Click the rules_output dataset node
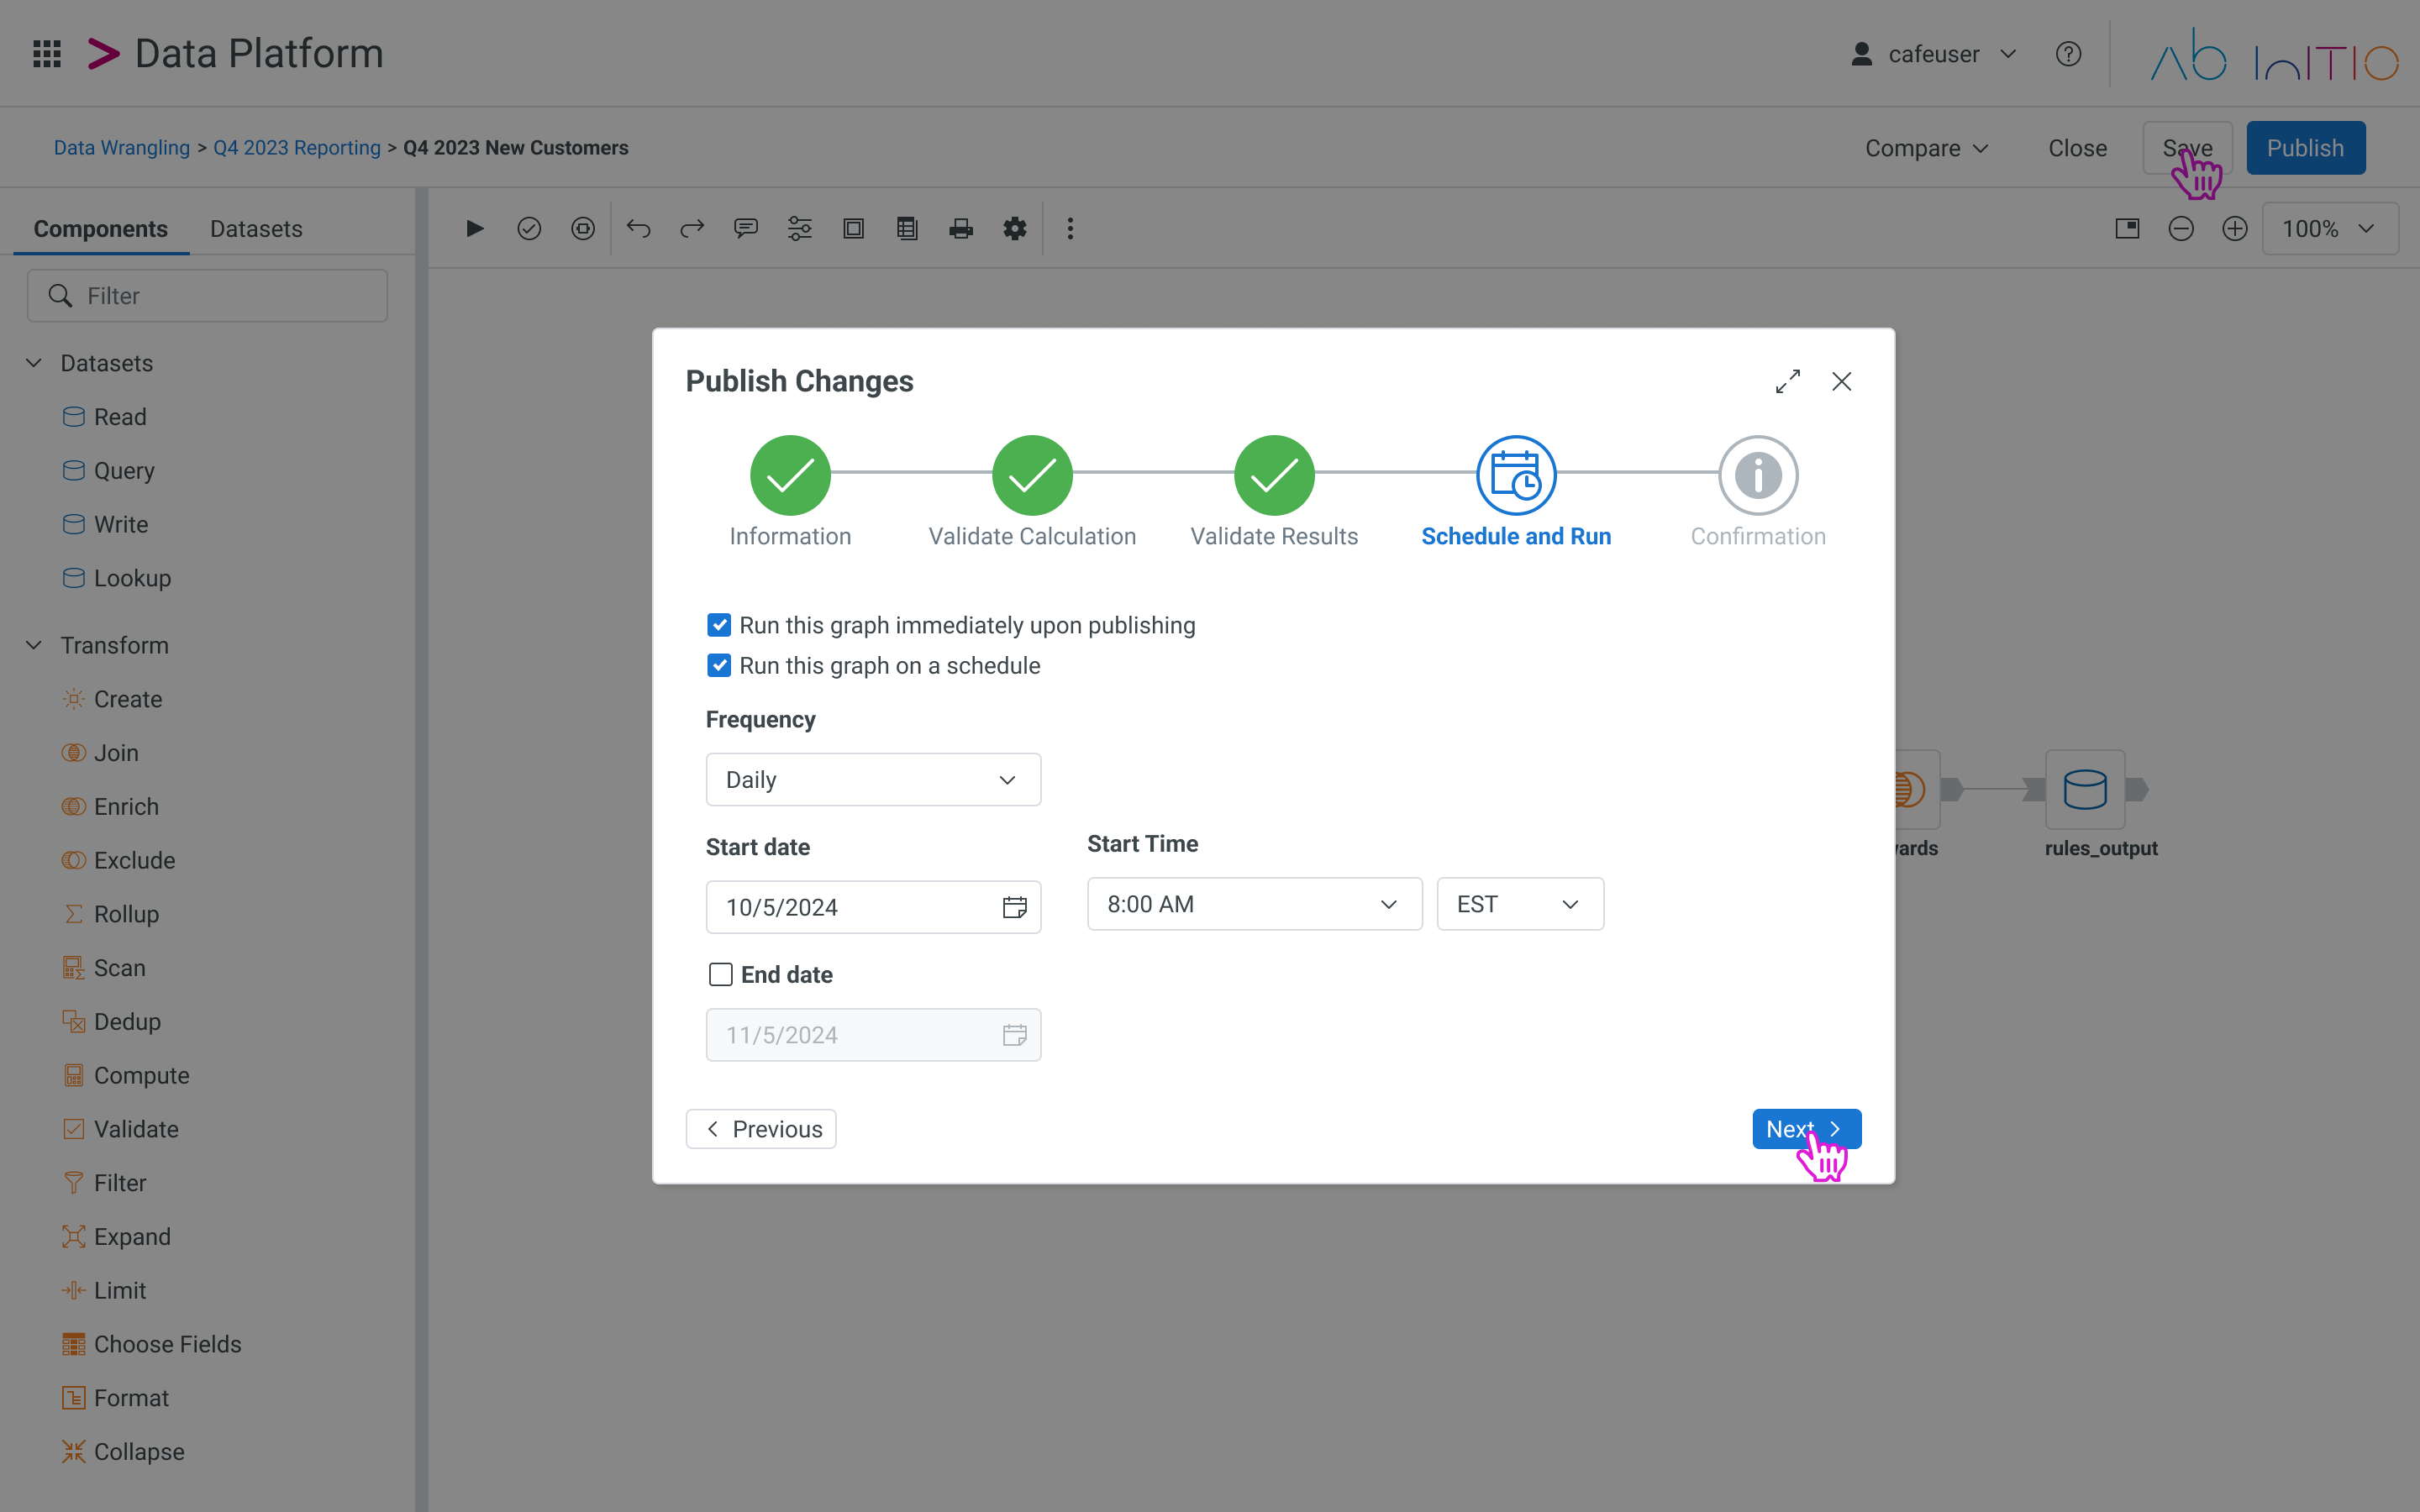Viewport: 2420px width, 1512px height. (2085, 789)
